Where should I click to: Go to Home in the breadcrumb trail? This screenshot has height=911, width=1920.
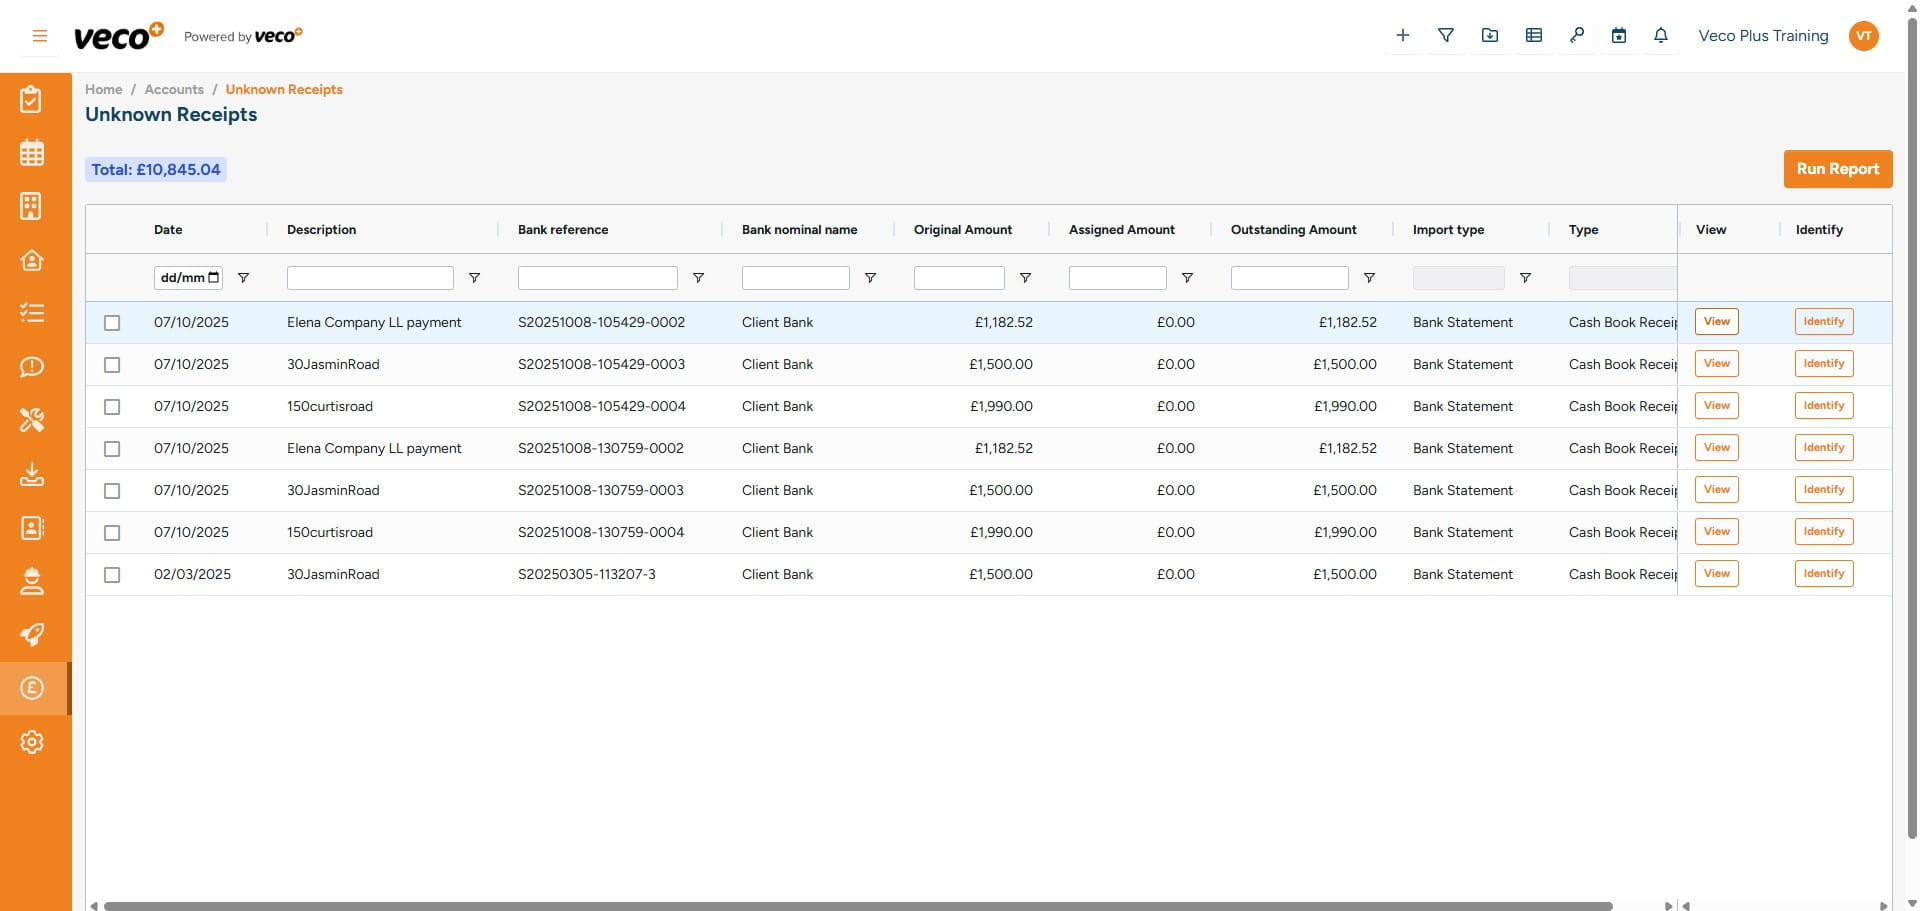point(103,89)
